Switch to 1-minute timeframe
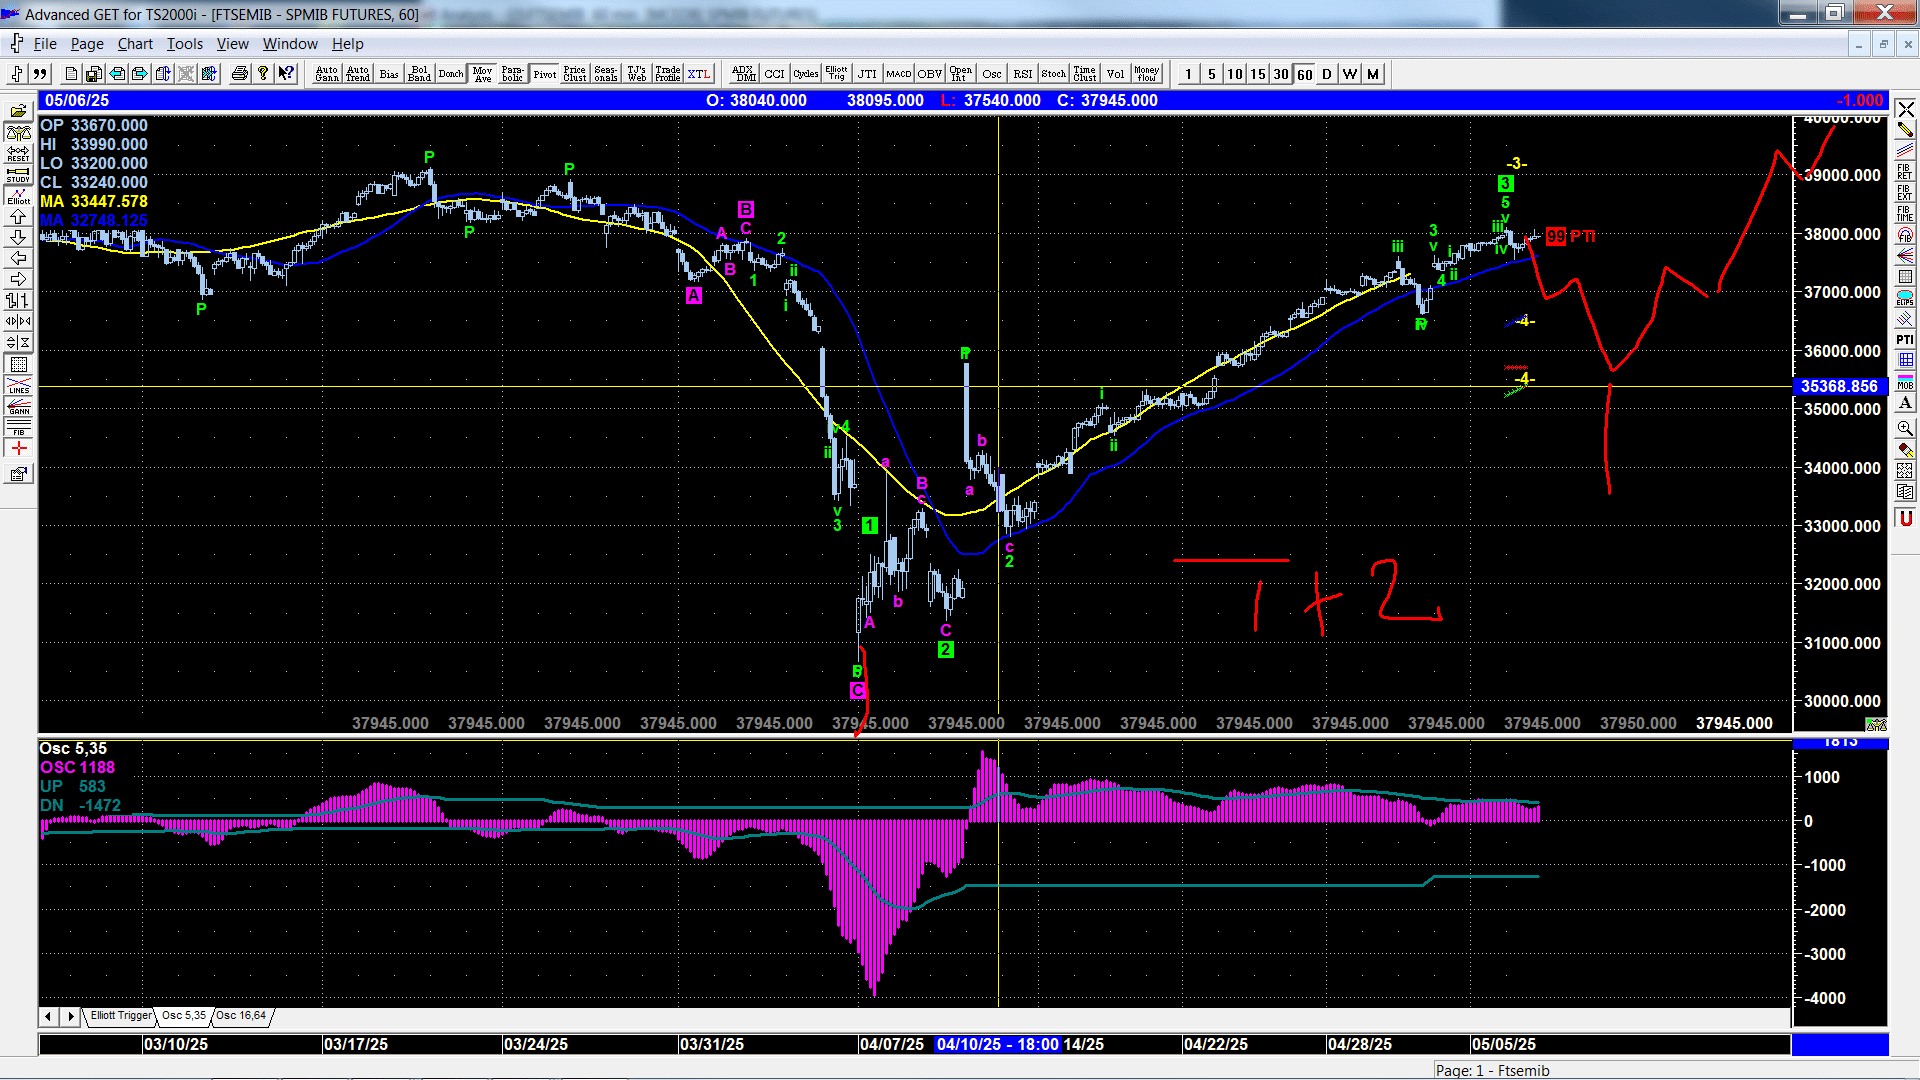 point(1188,74)
